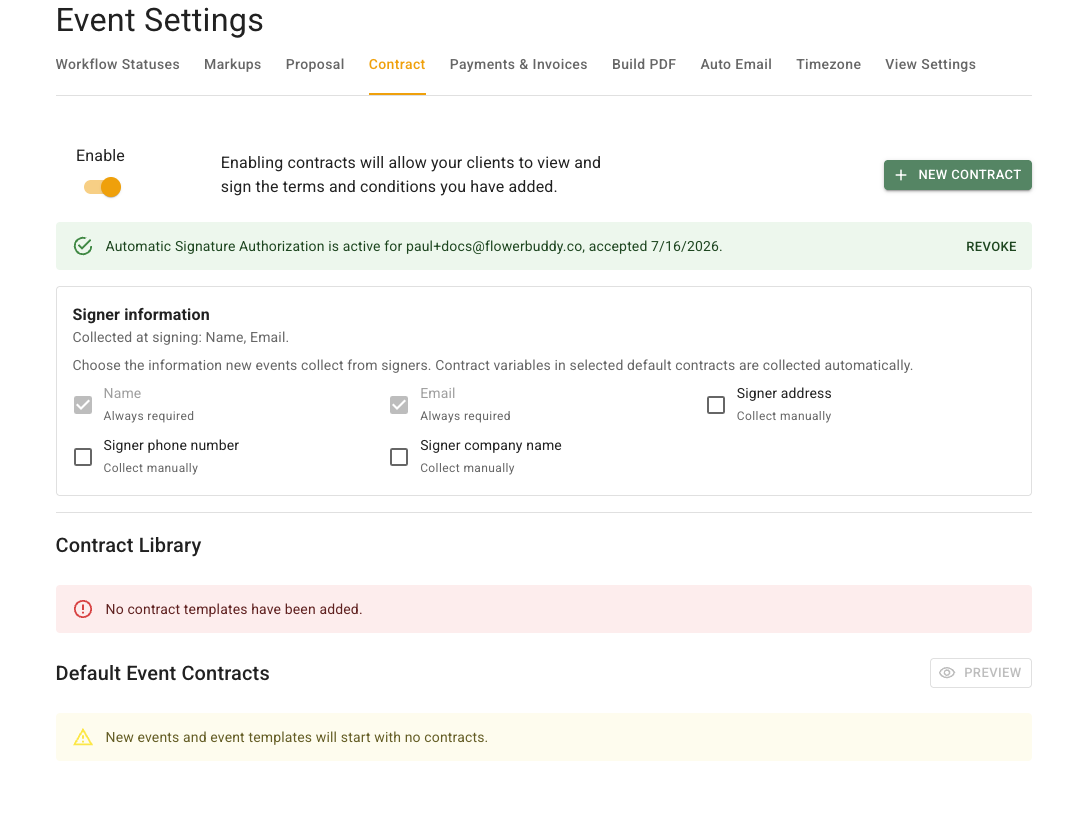Open the Proposal tab
This screenshot has height=817, width=1088.
(315, 65)
